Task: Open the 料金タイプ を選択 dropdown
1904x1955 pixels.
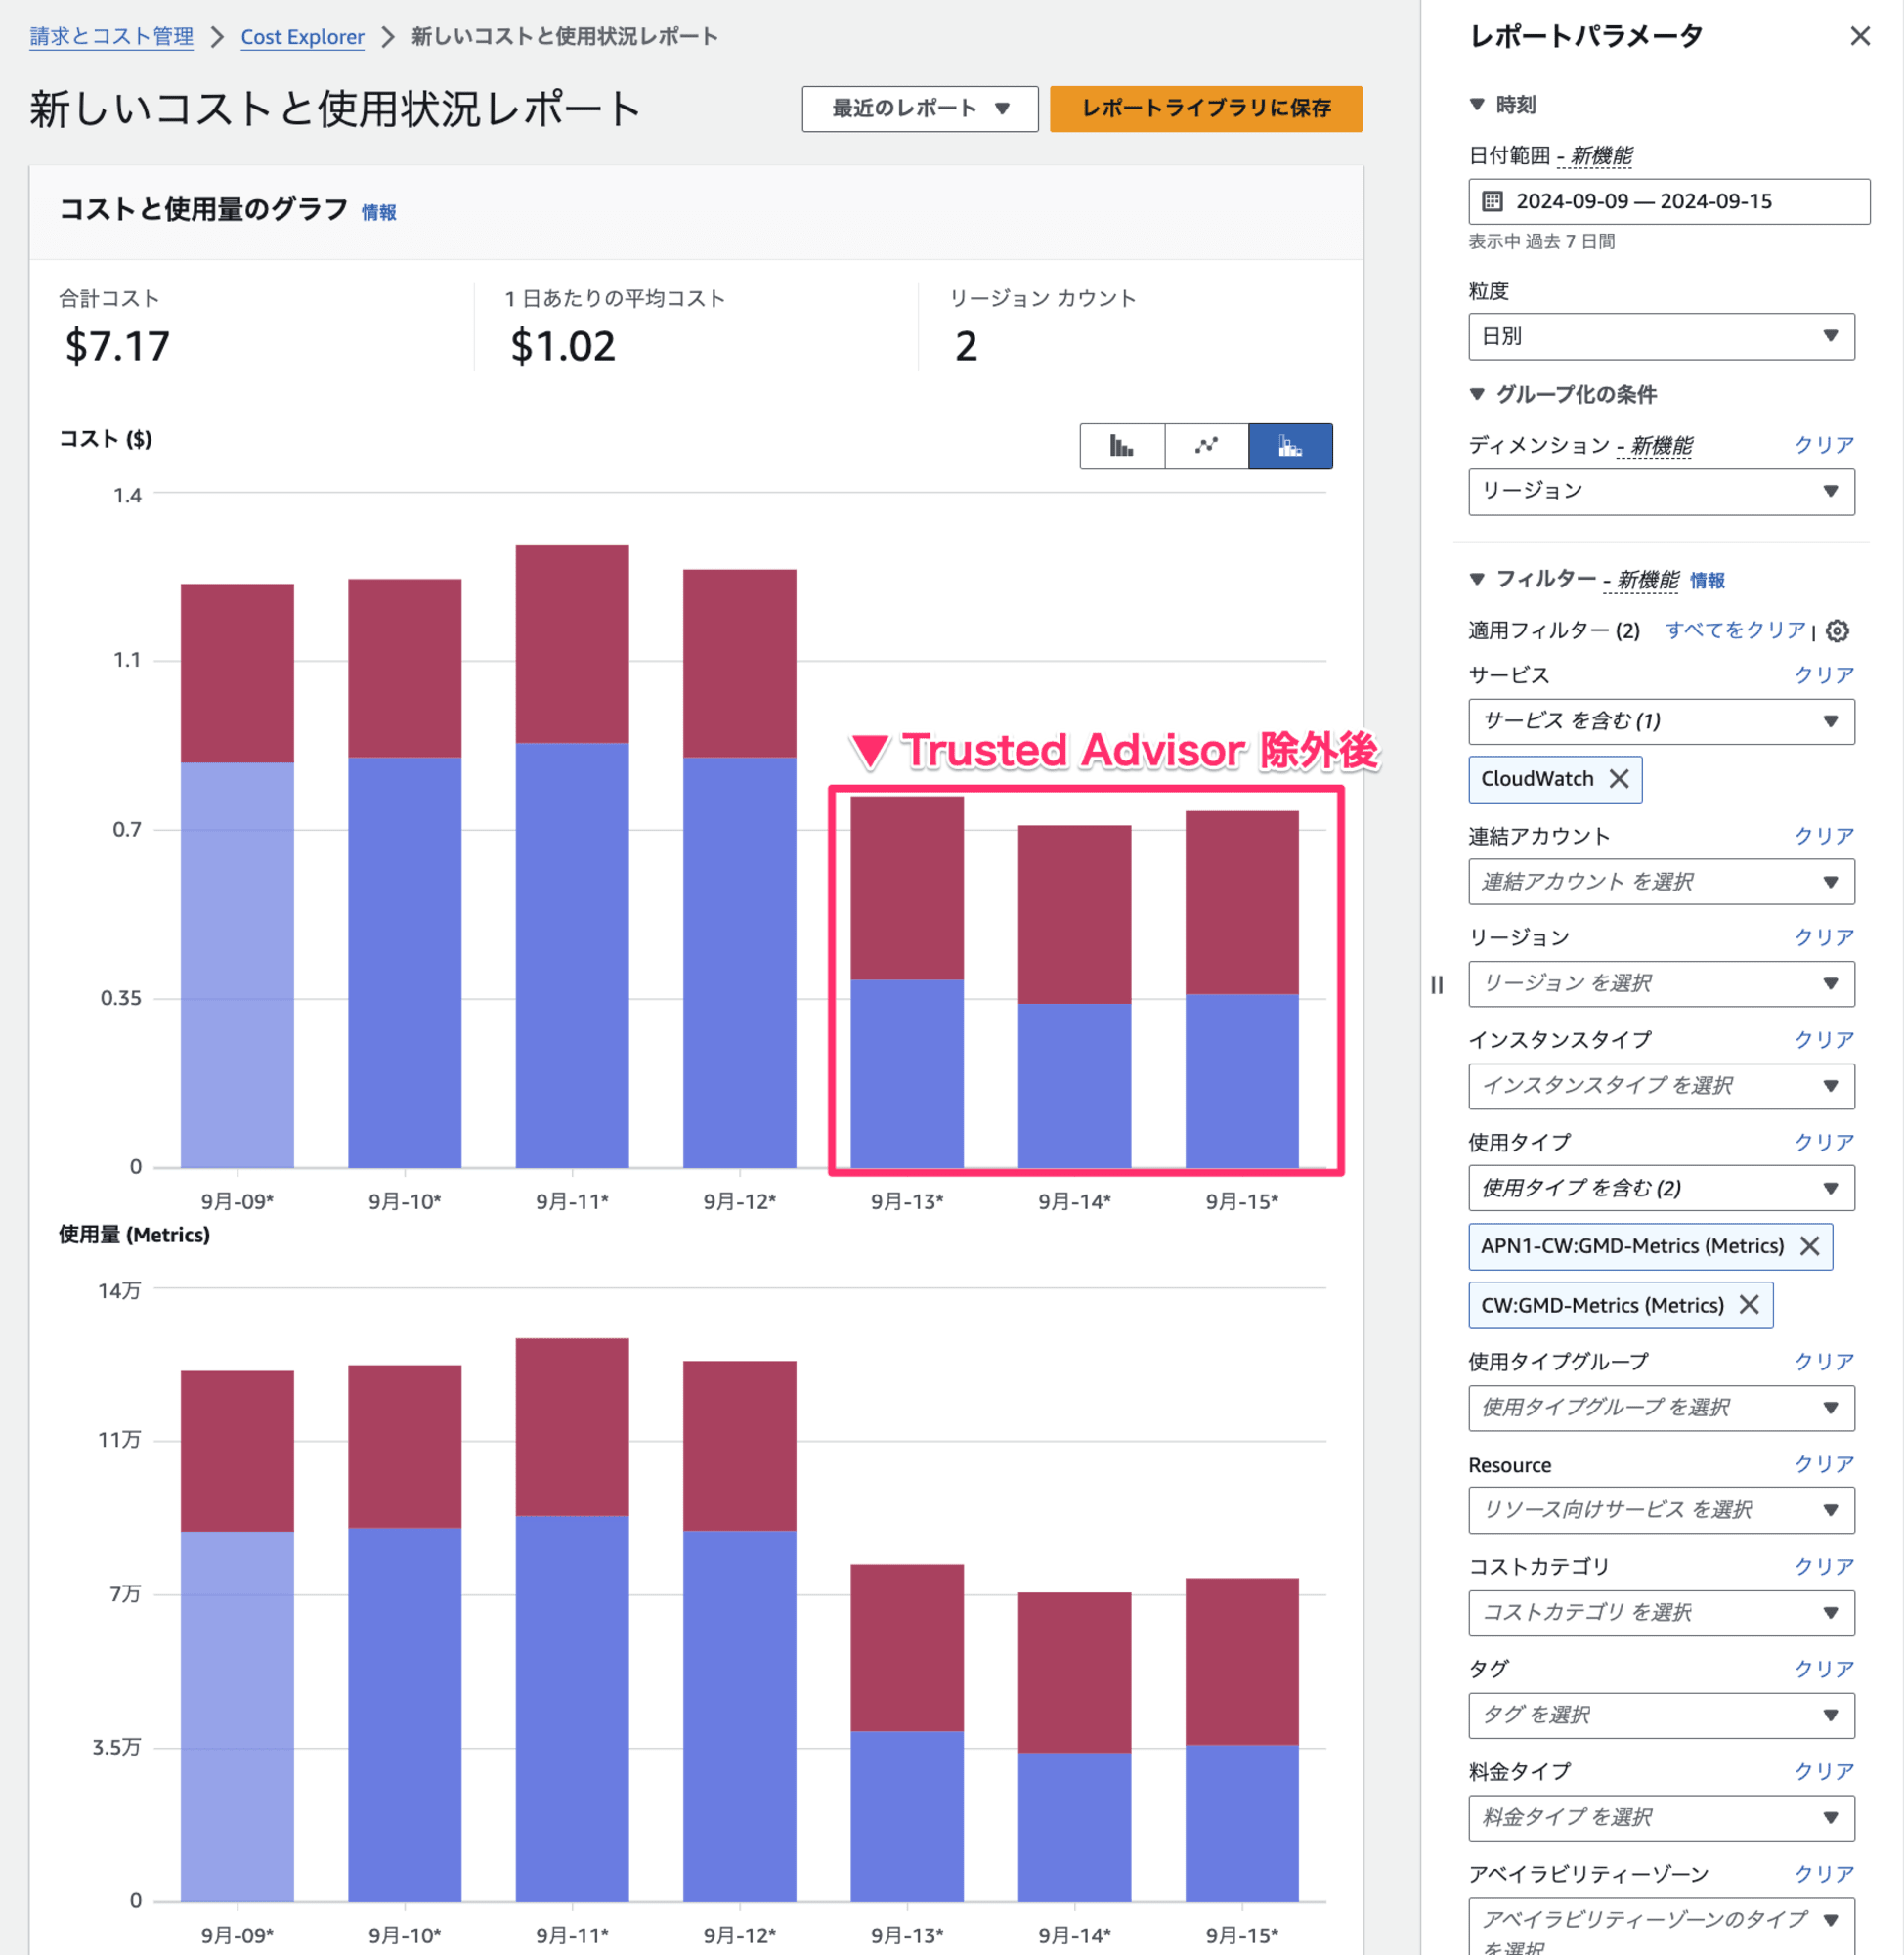Action: click(1661, 1818)
